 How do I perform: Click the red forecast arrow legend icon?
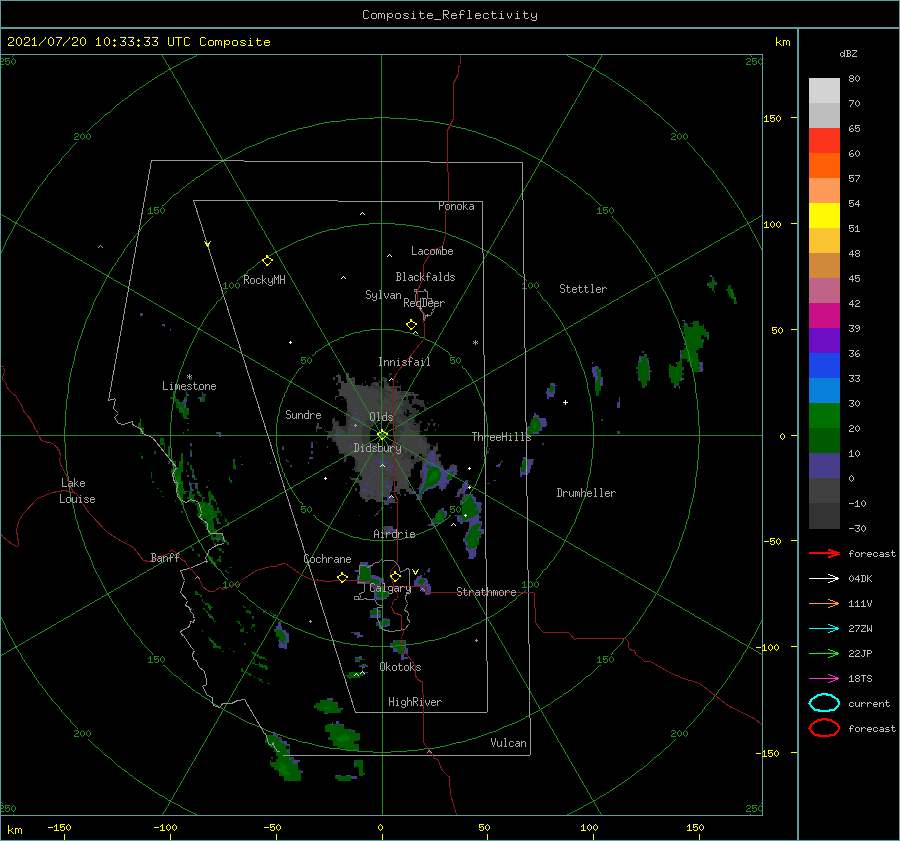[824, 553]
